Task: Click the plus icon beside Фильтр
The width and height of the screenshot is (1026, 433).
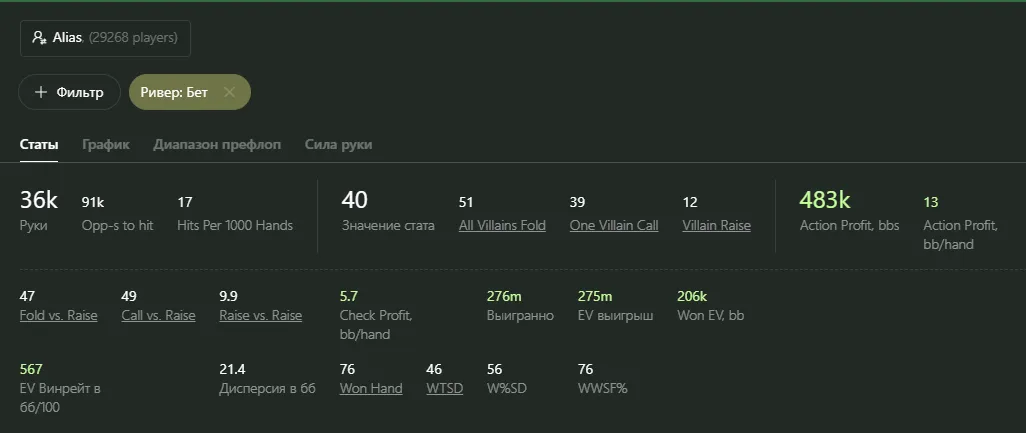Action: [41, 92]
